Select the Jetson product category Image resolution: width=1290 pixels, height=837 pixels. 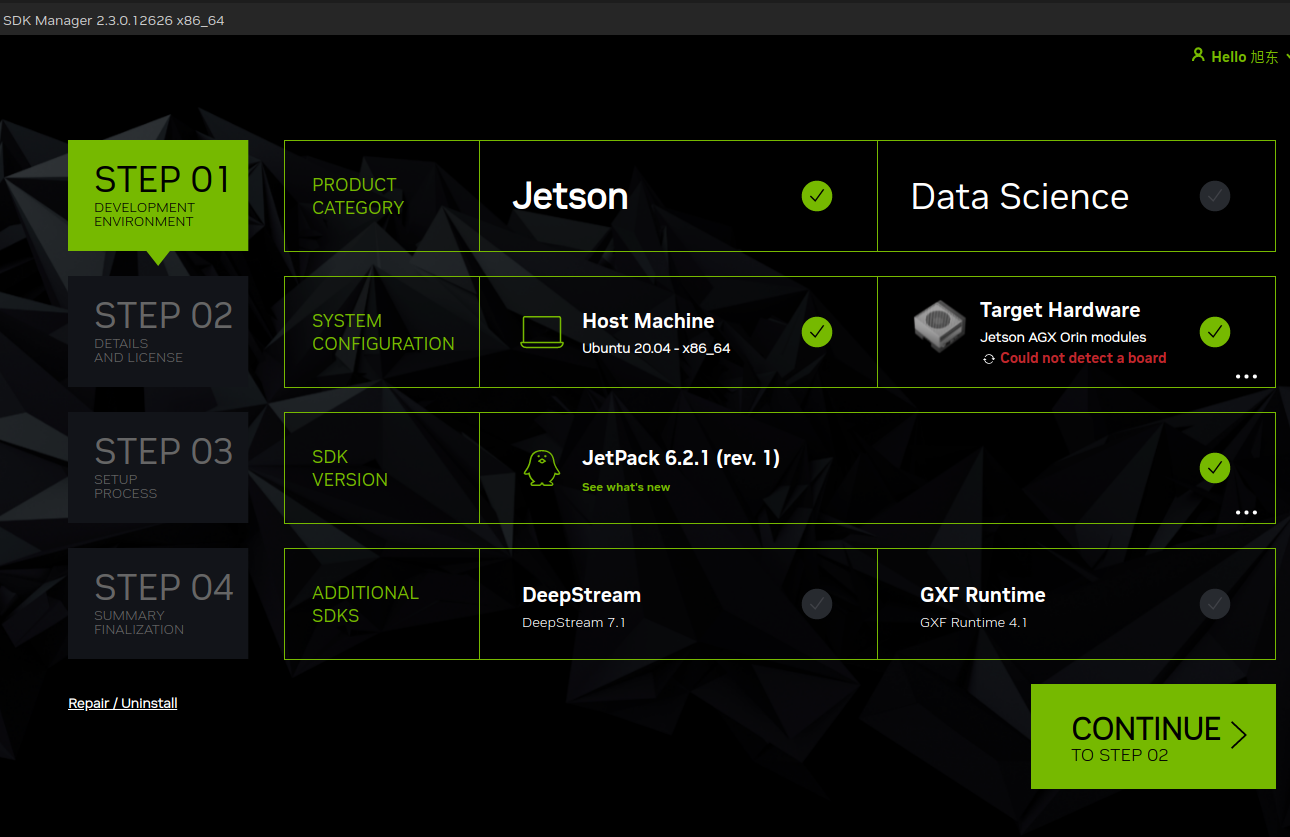[678, 196]
